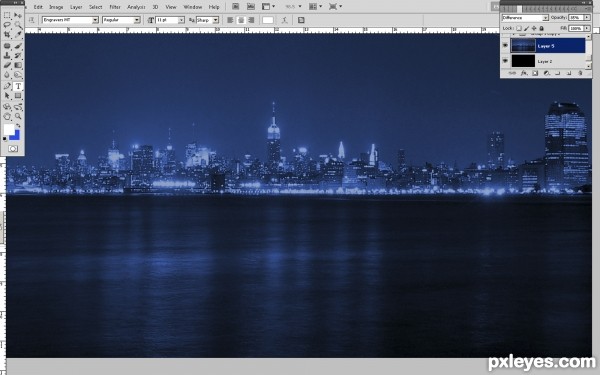
Task: Link layers using chain icon
Action: [513, 73]
